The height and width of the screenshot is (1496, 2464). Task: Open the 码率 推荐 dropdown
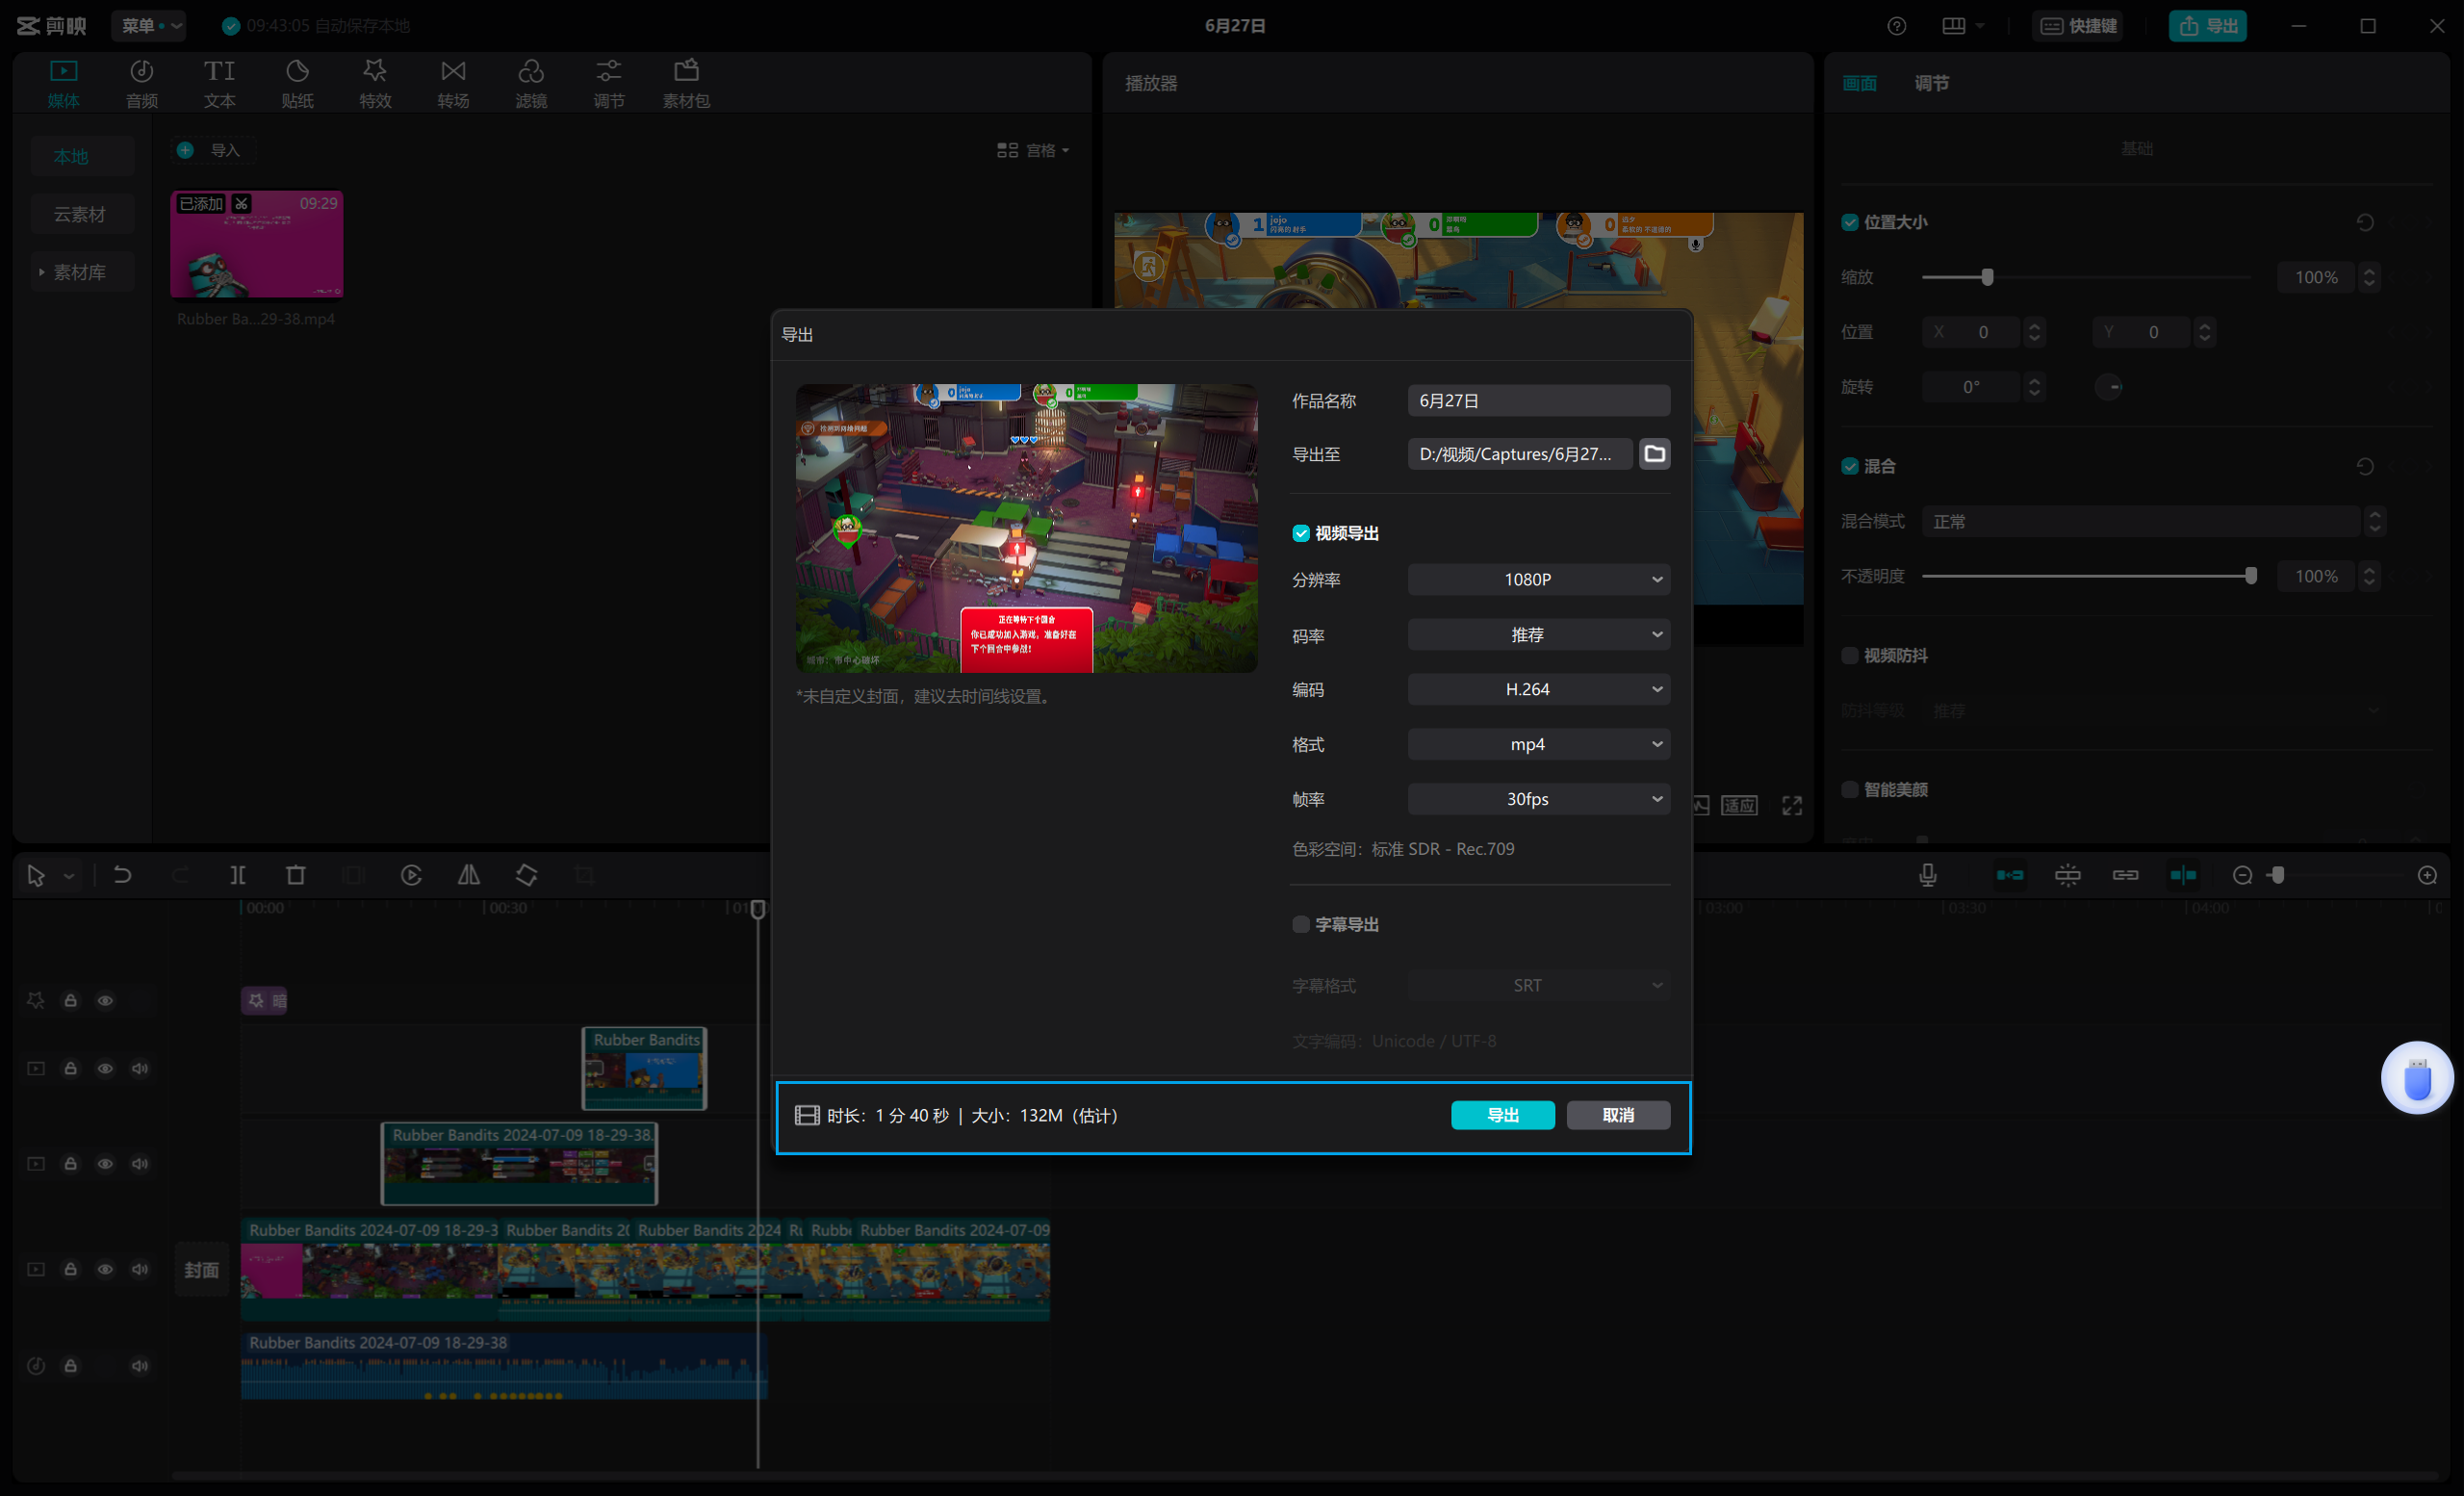tap(1538, 634)
